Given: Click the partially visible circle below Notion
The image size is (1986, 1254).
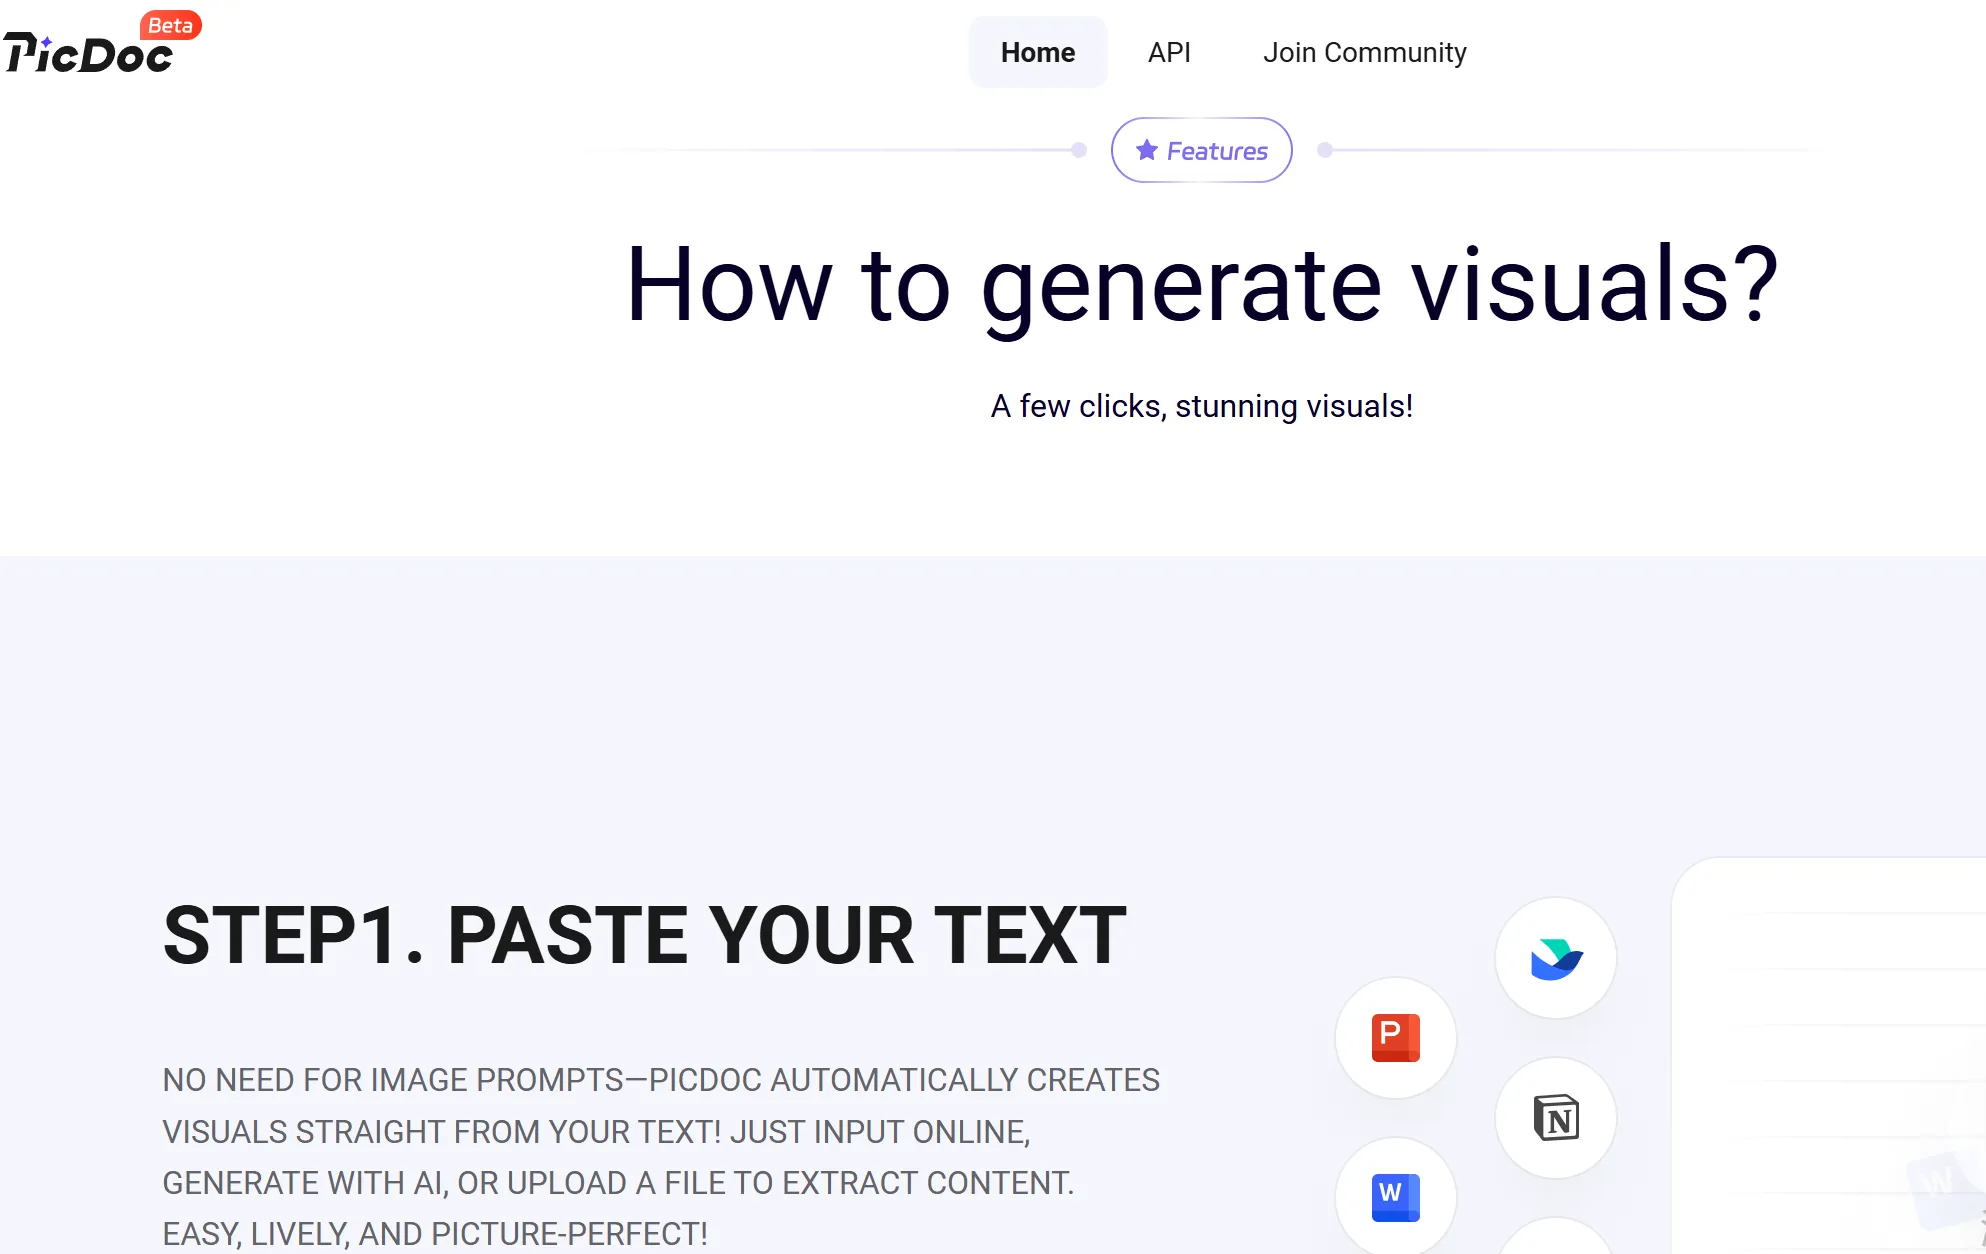Looking at the screenshot, I should point(1555,1238).
